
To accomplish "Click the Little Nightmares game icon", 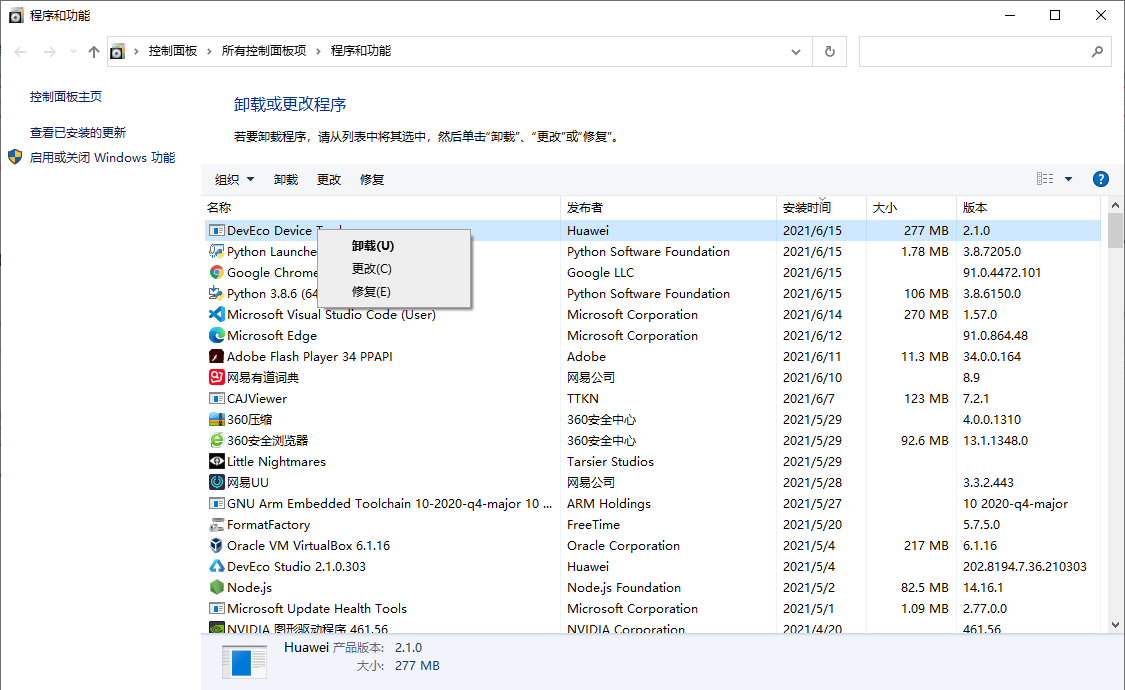I will coord(216,461).
